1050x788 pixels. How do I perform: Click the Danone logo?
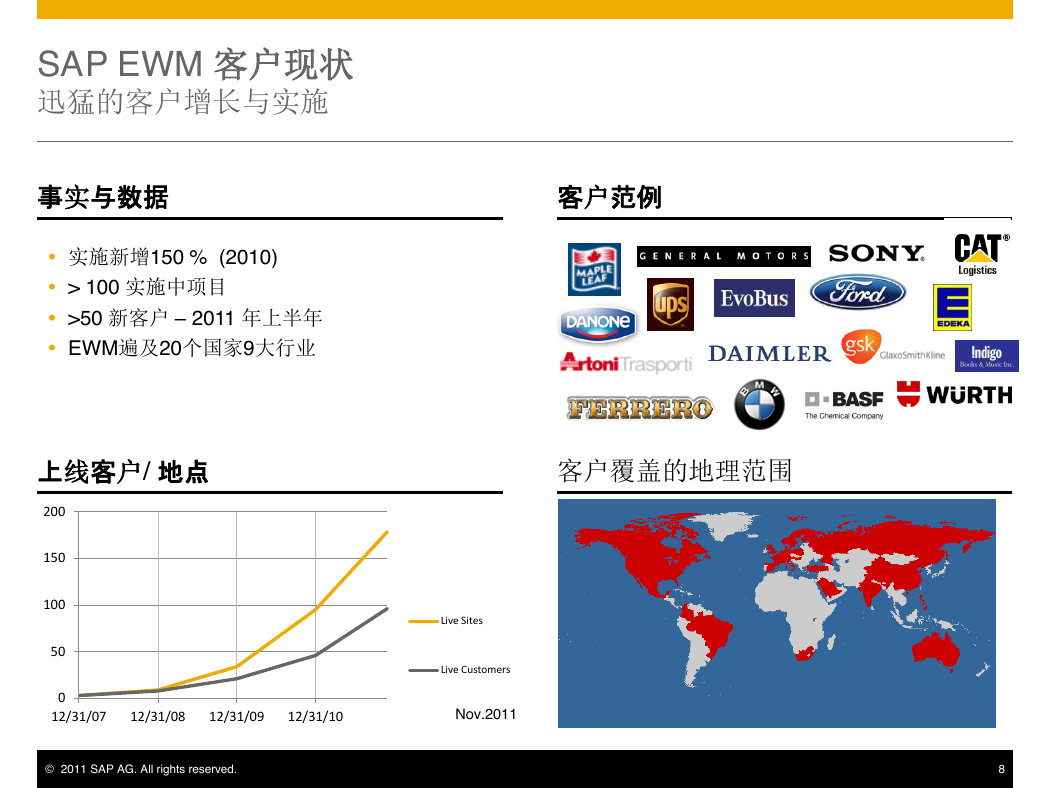[598, 323]
